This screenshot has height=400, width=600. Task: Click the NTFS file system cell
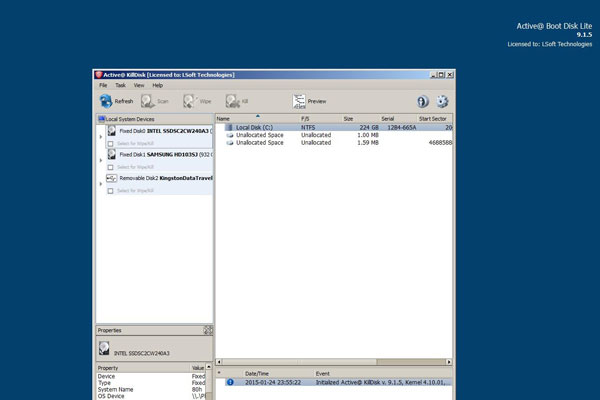click(x=308, y=127)
